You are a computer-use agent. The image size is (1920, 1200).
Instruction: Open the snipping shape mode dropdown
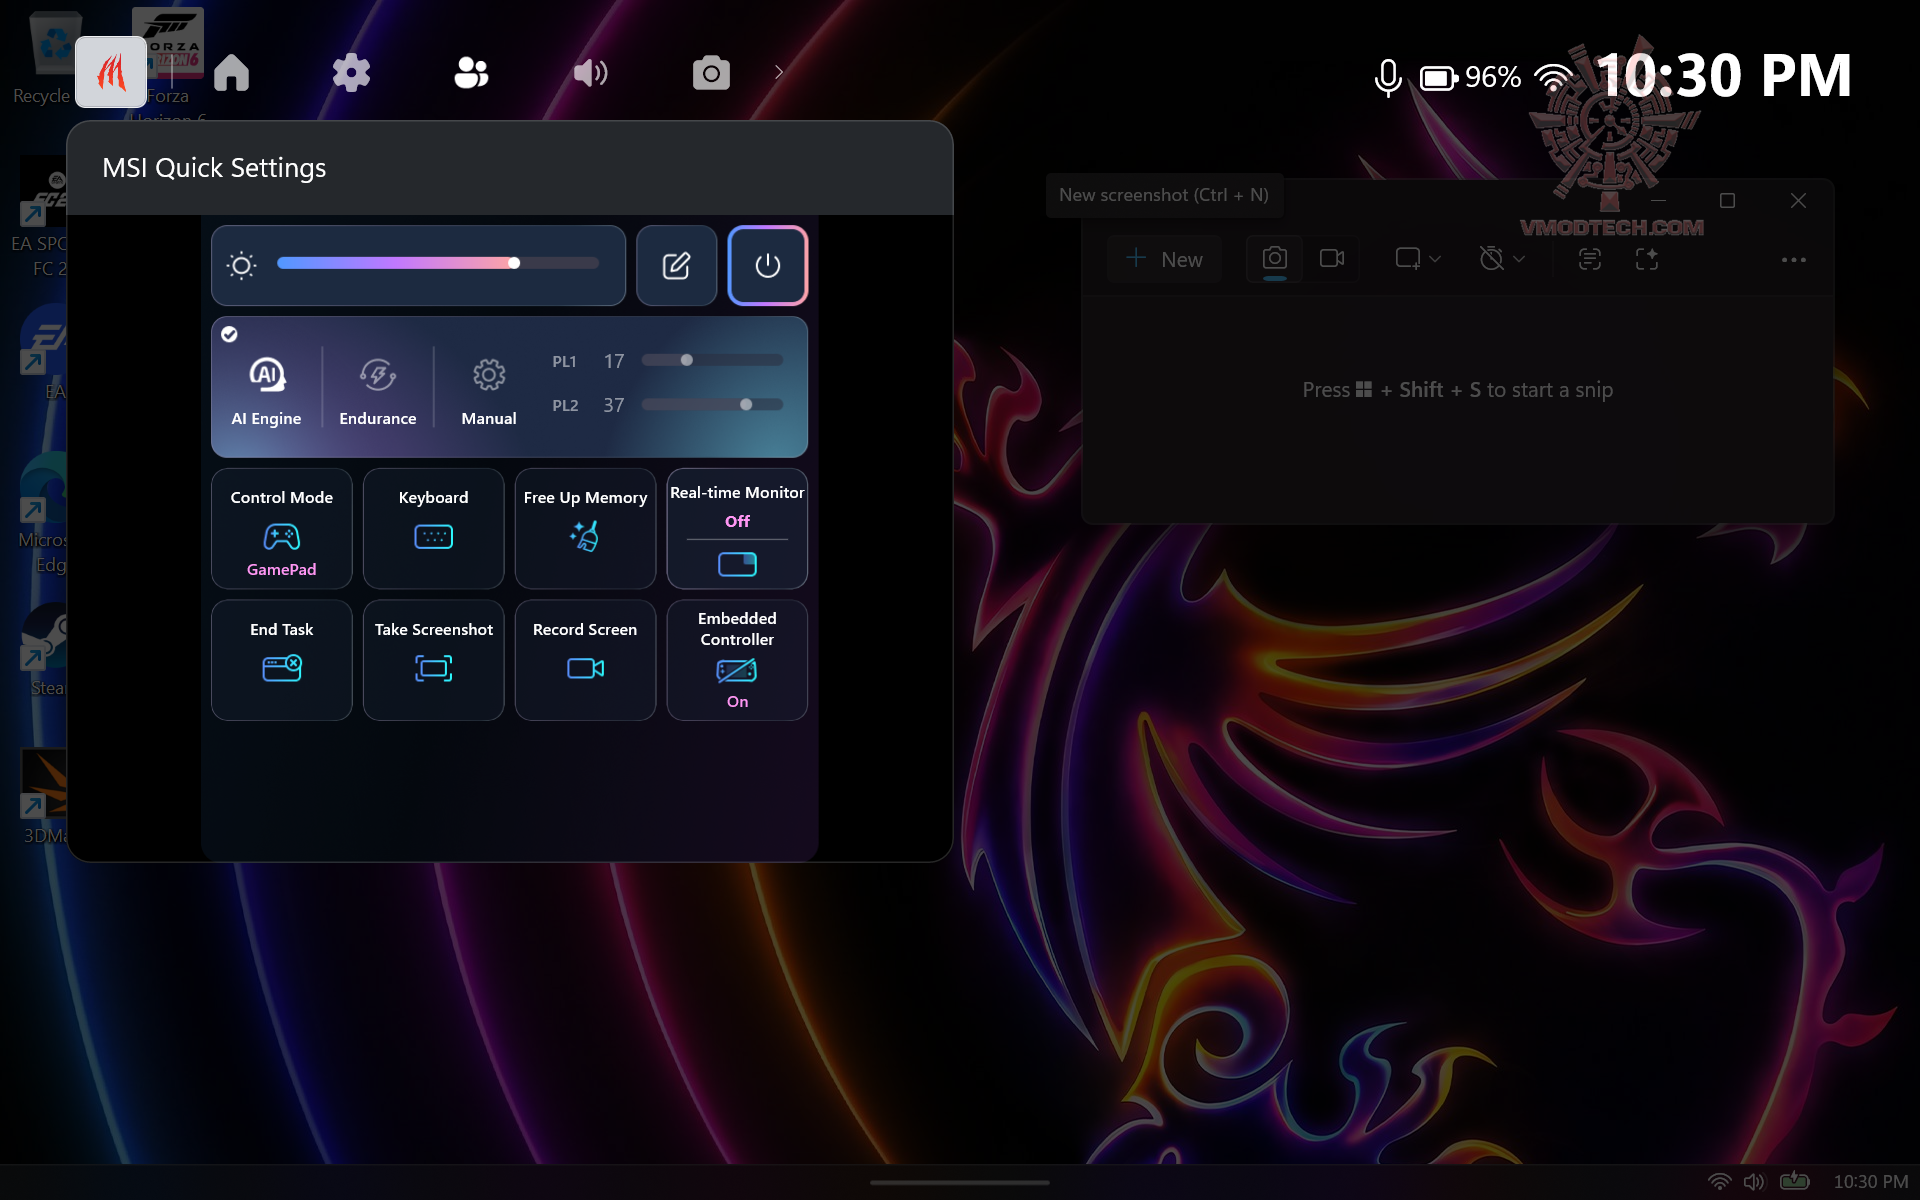click(x=1418, y=259)
